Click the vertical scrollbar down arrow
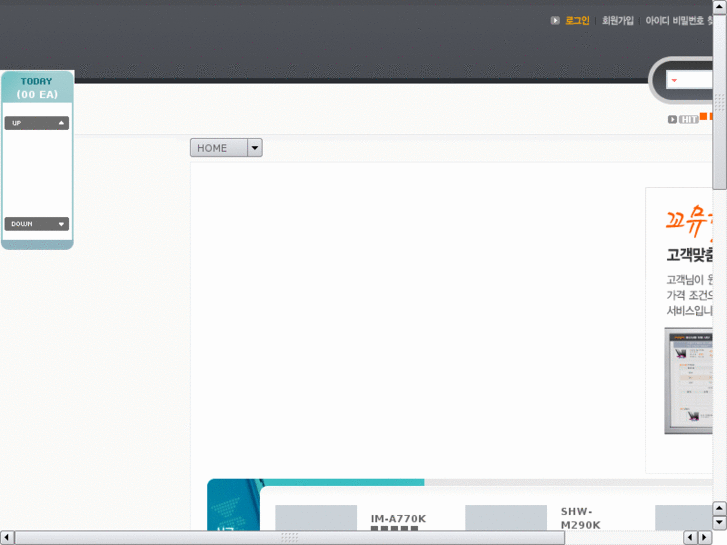Viewport: 727px width, 545px height. pos(720,523)
